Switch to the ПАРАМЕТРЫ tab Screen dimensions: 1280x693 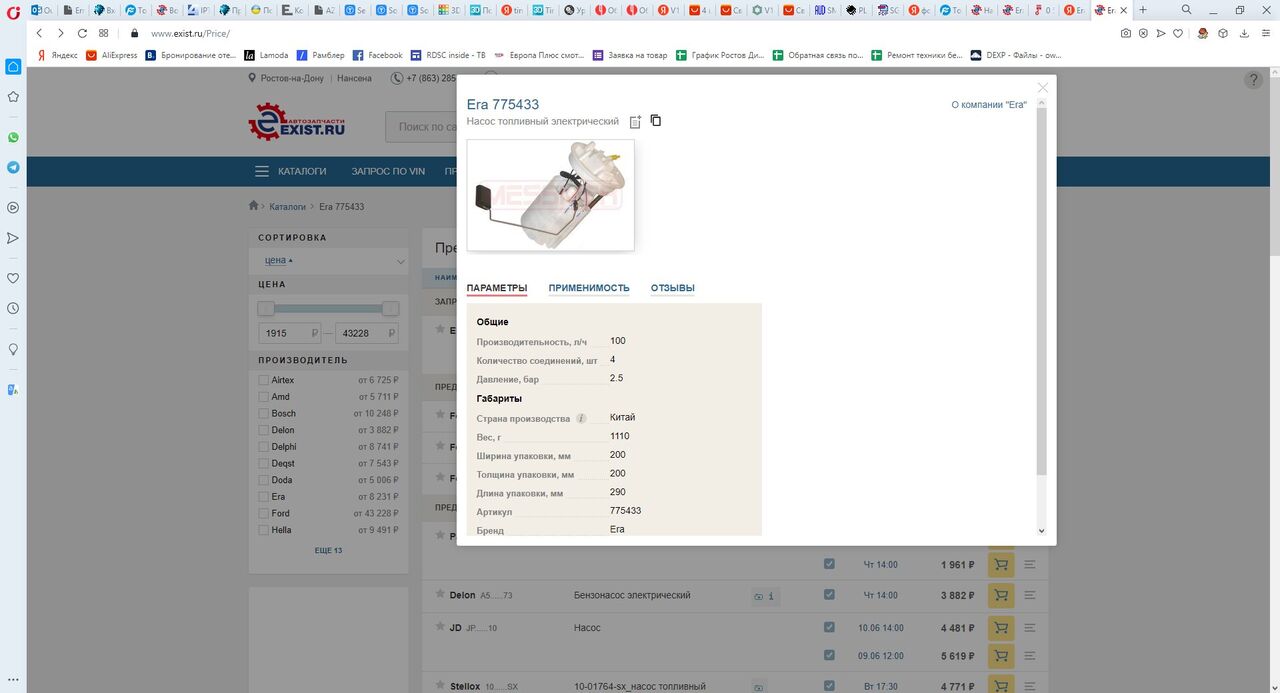pos(496,288)
